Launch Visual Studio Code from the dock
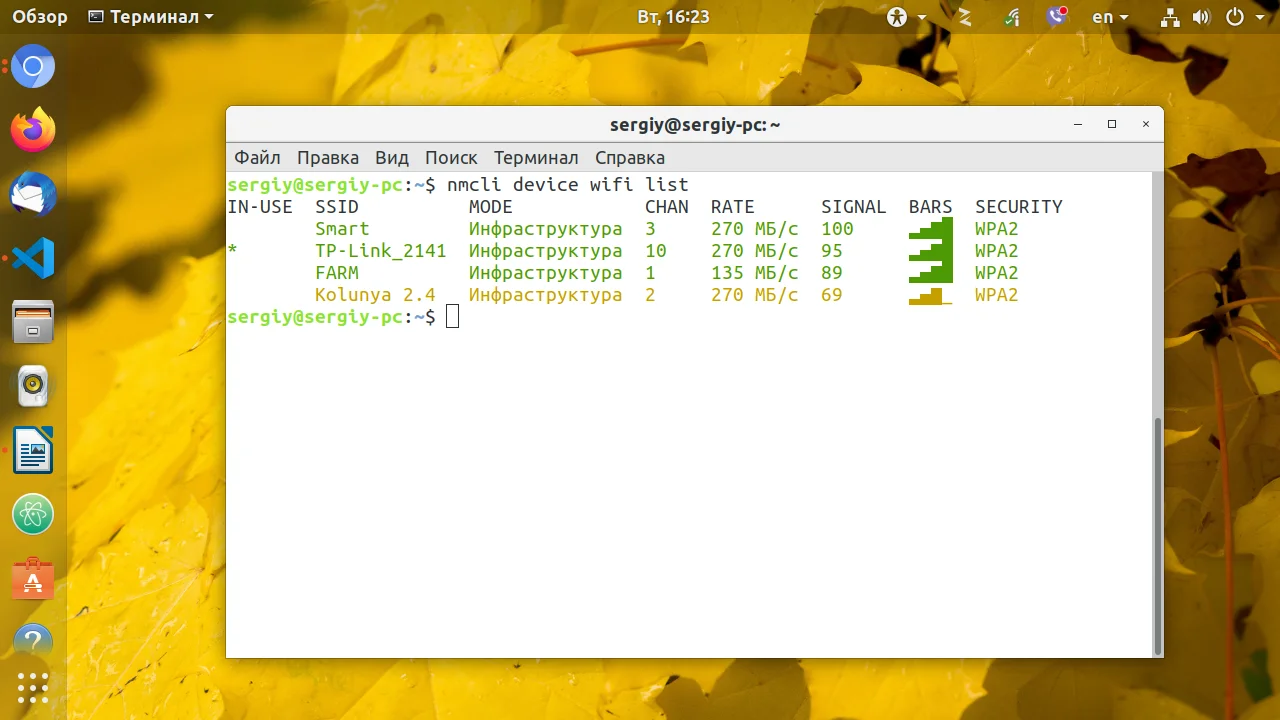 click(x=33, y=258)
